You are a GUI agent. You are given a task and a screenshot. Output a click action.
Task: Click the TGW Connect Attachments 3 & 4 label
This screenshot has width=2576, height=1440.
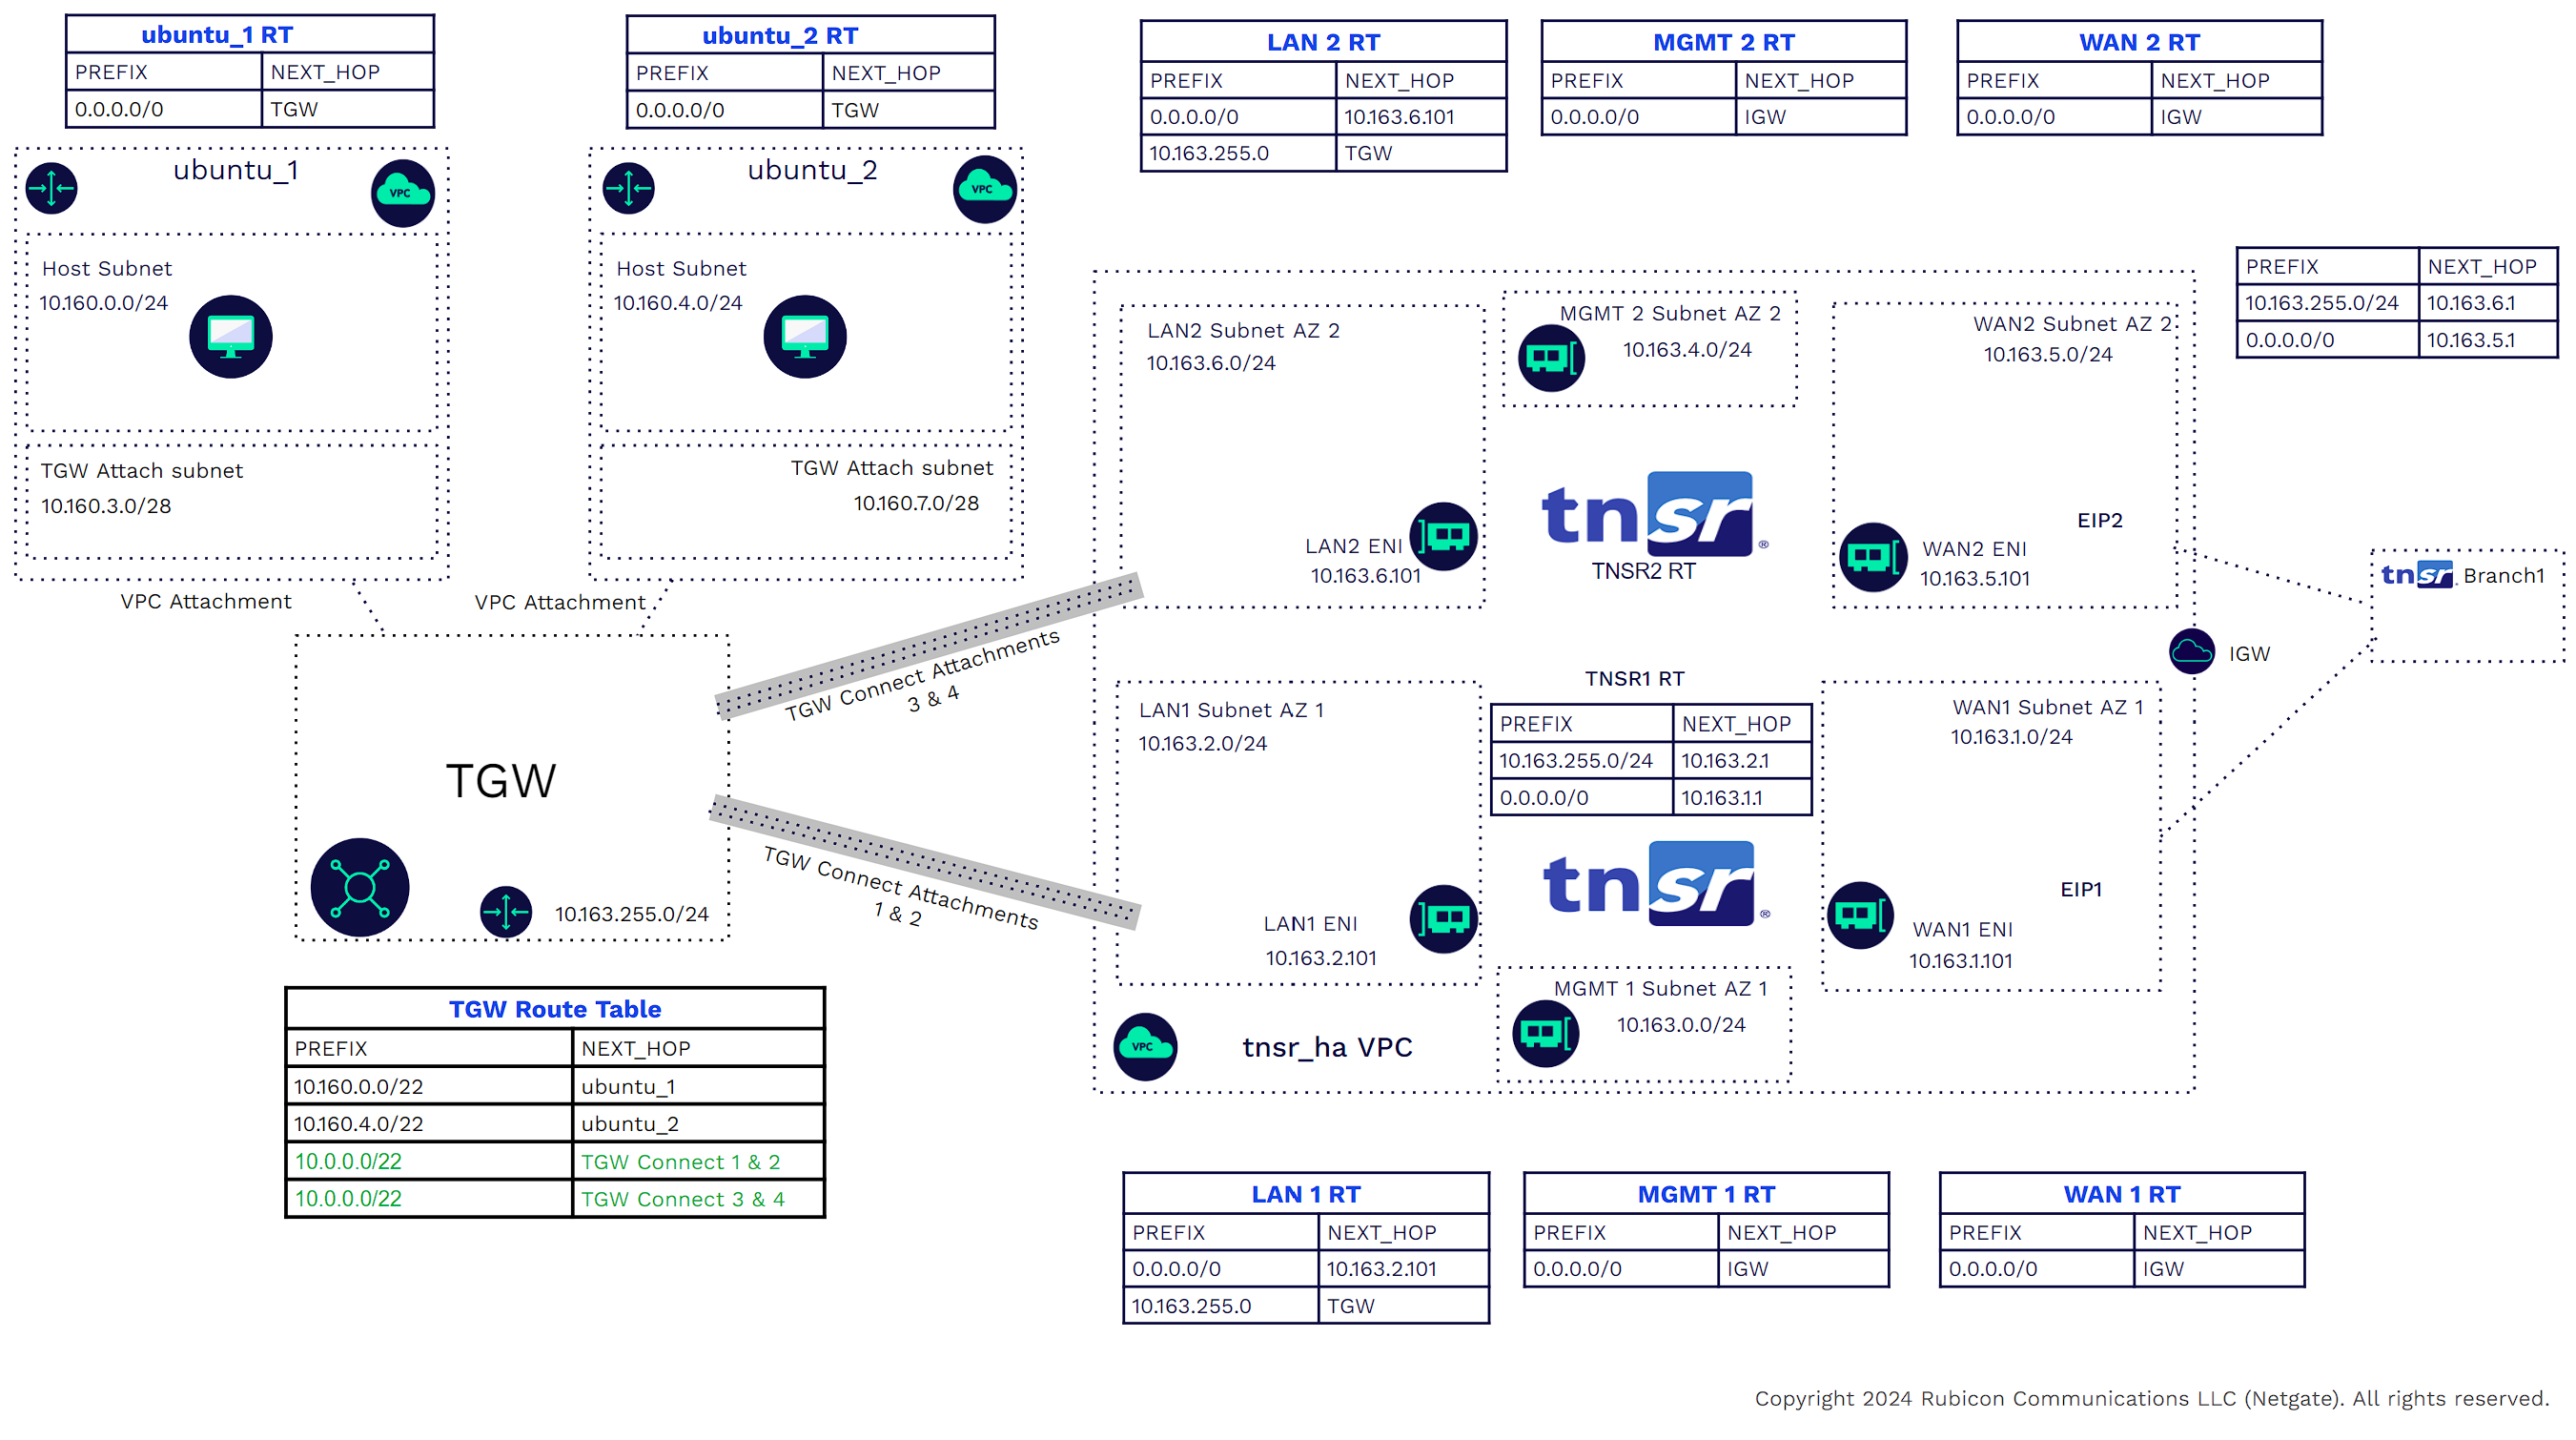924,678
